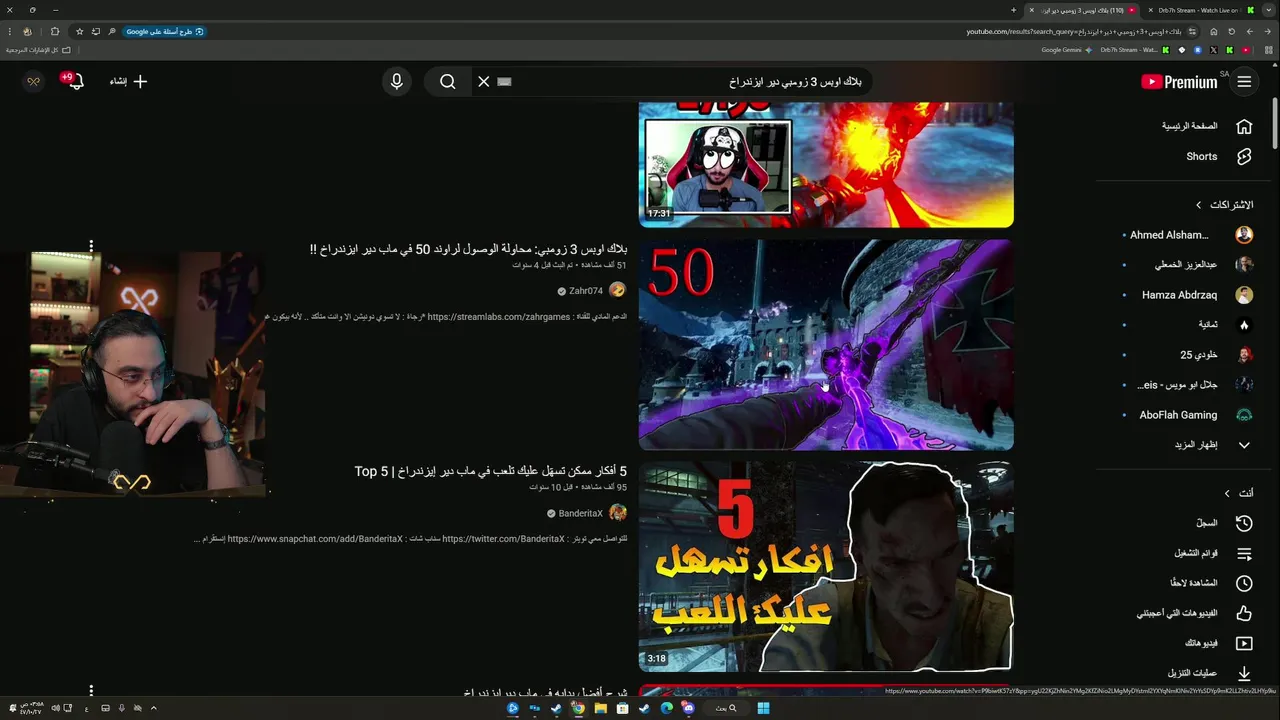Clear the YouTube search query
1280x720 pixels.
484,82
